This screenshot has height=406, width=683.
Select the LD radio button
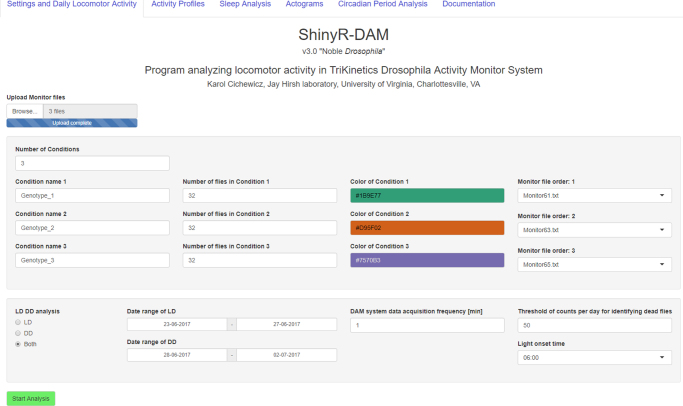pyautogui.click(x=18, y=322)
